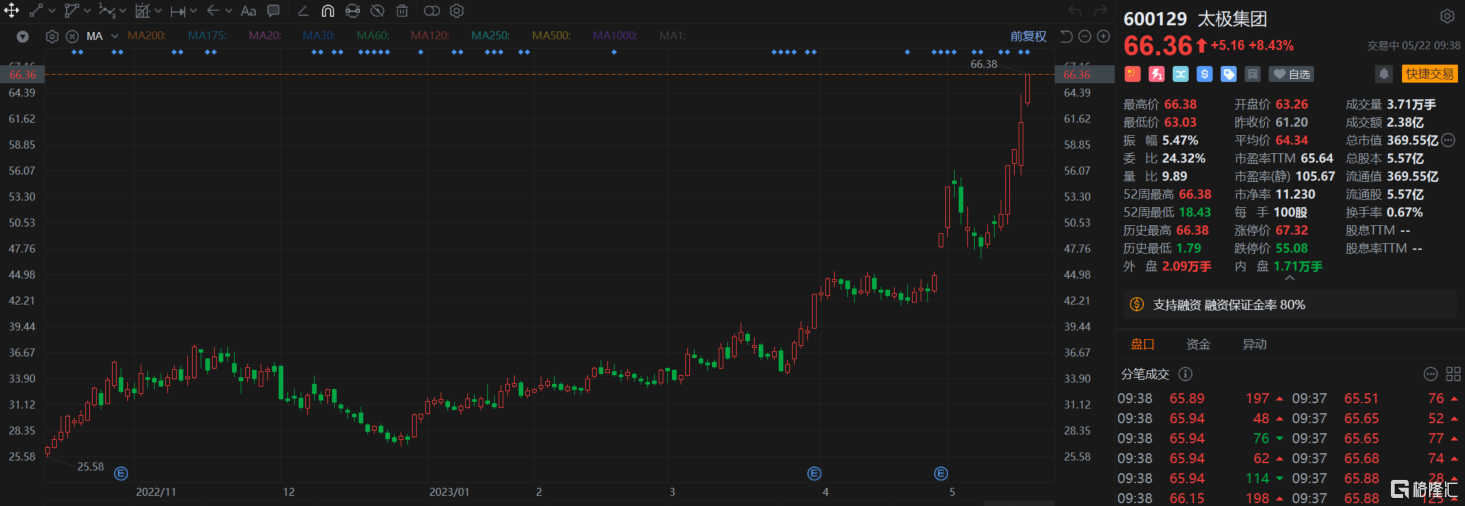The height and width of the screenshot is (506, 1465).
Task: Zoom in the chart with plus
Action: point(1103,36)
